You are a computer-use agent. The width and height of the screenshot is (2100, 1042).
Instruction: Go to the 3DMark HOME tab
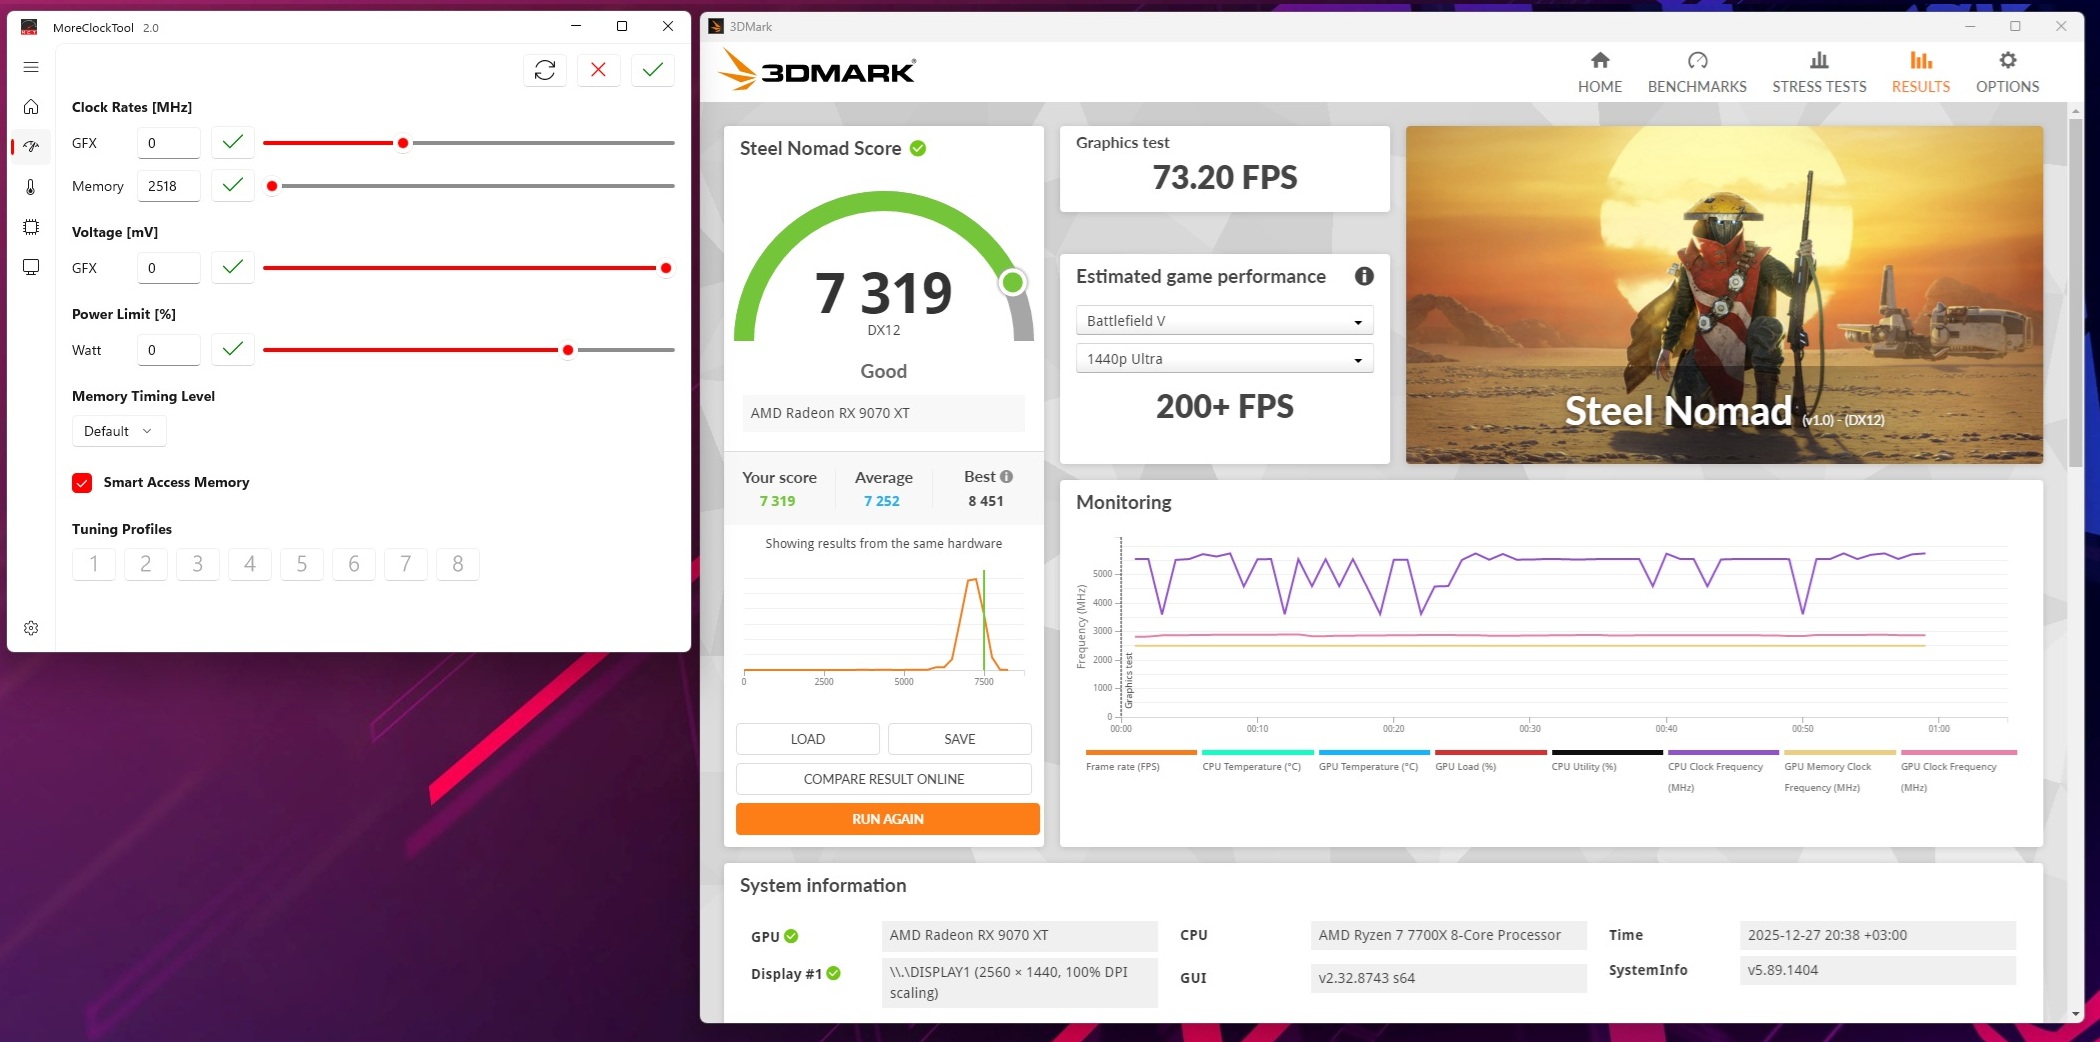[x=1600, y=73]
